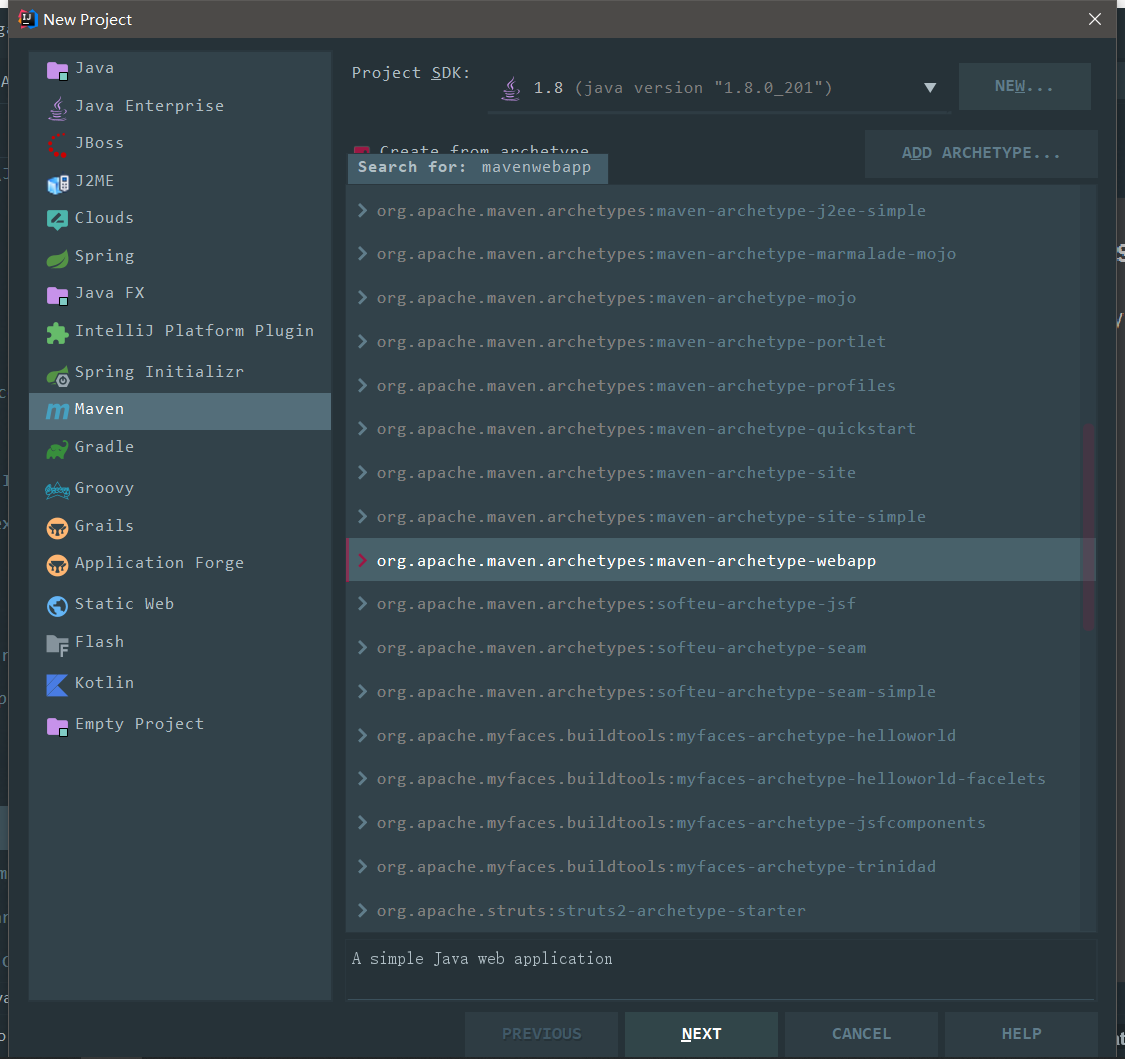Toggle the Create from archetype checkbox
This screenshot has width=1125, height=1059.
(362, 151)
